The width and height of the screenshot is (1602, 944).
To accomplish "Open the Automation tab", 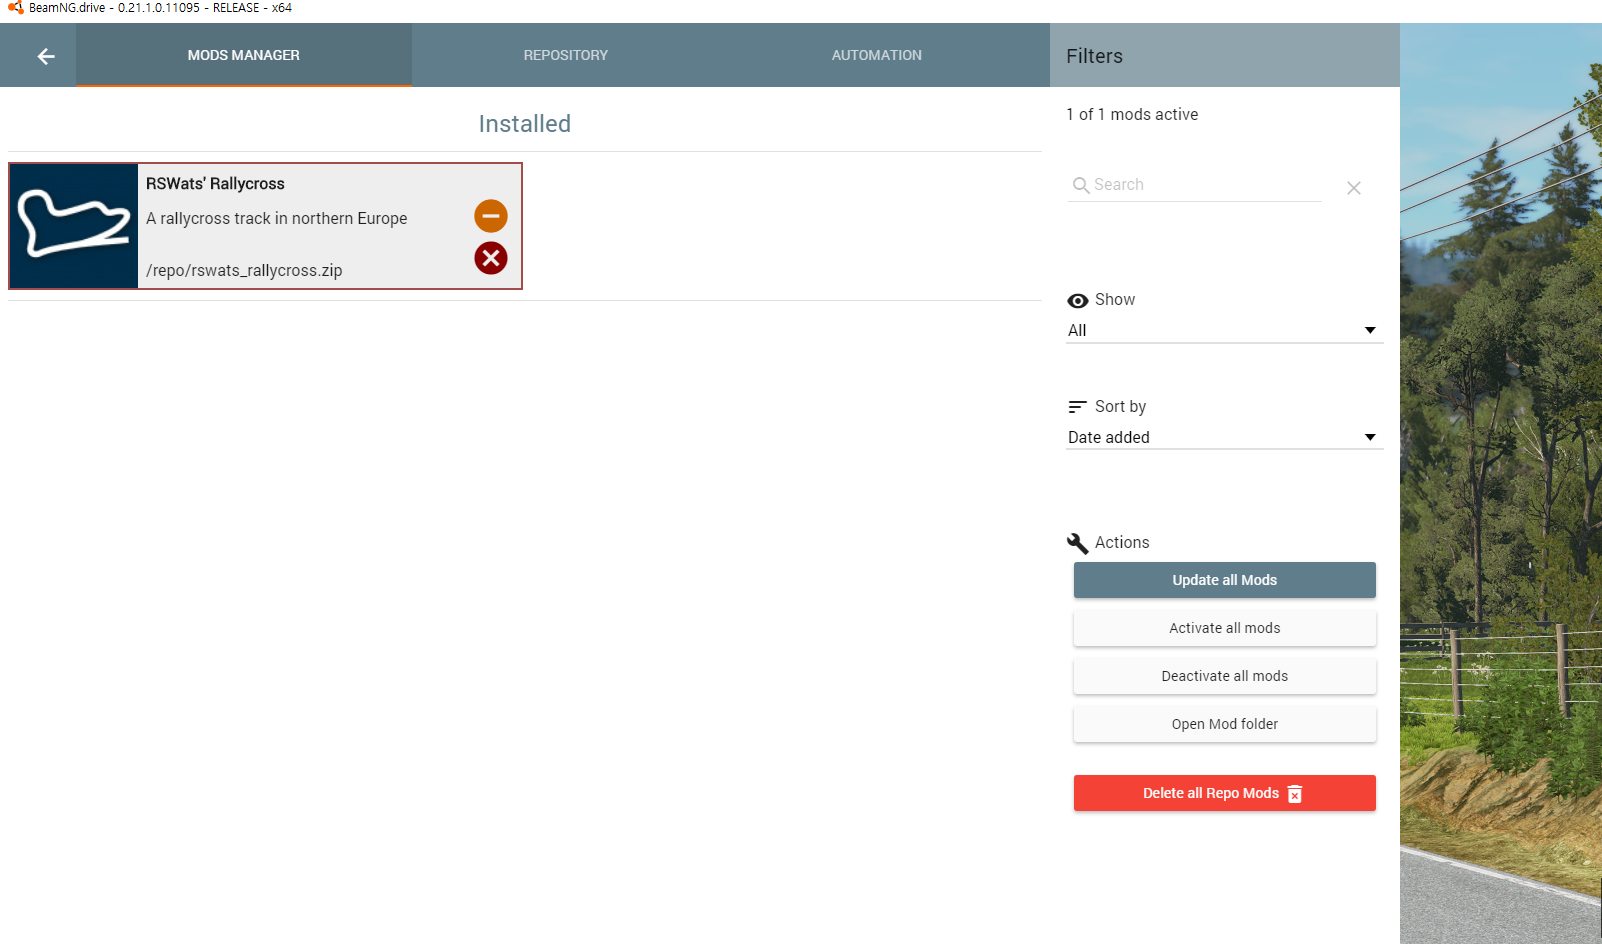I will (877, 55).
